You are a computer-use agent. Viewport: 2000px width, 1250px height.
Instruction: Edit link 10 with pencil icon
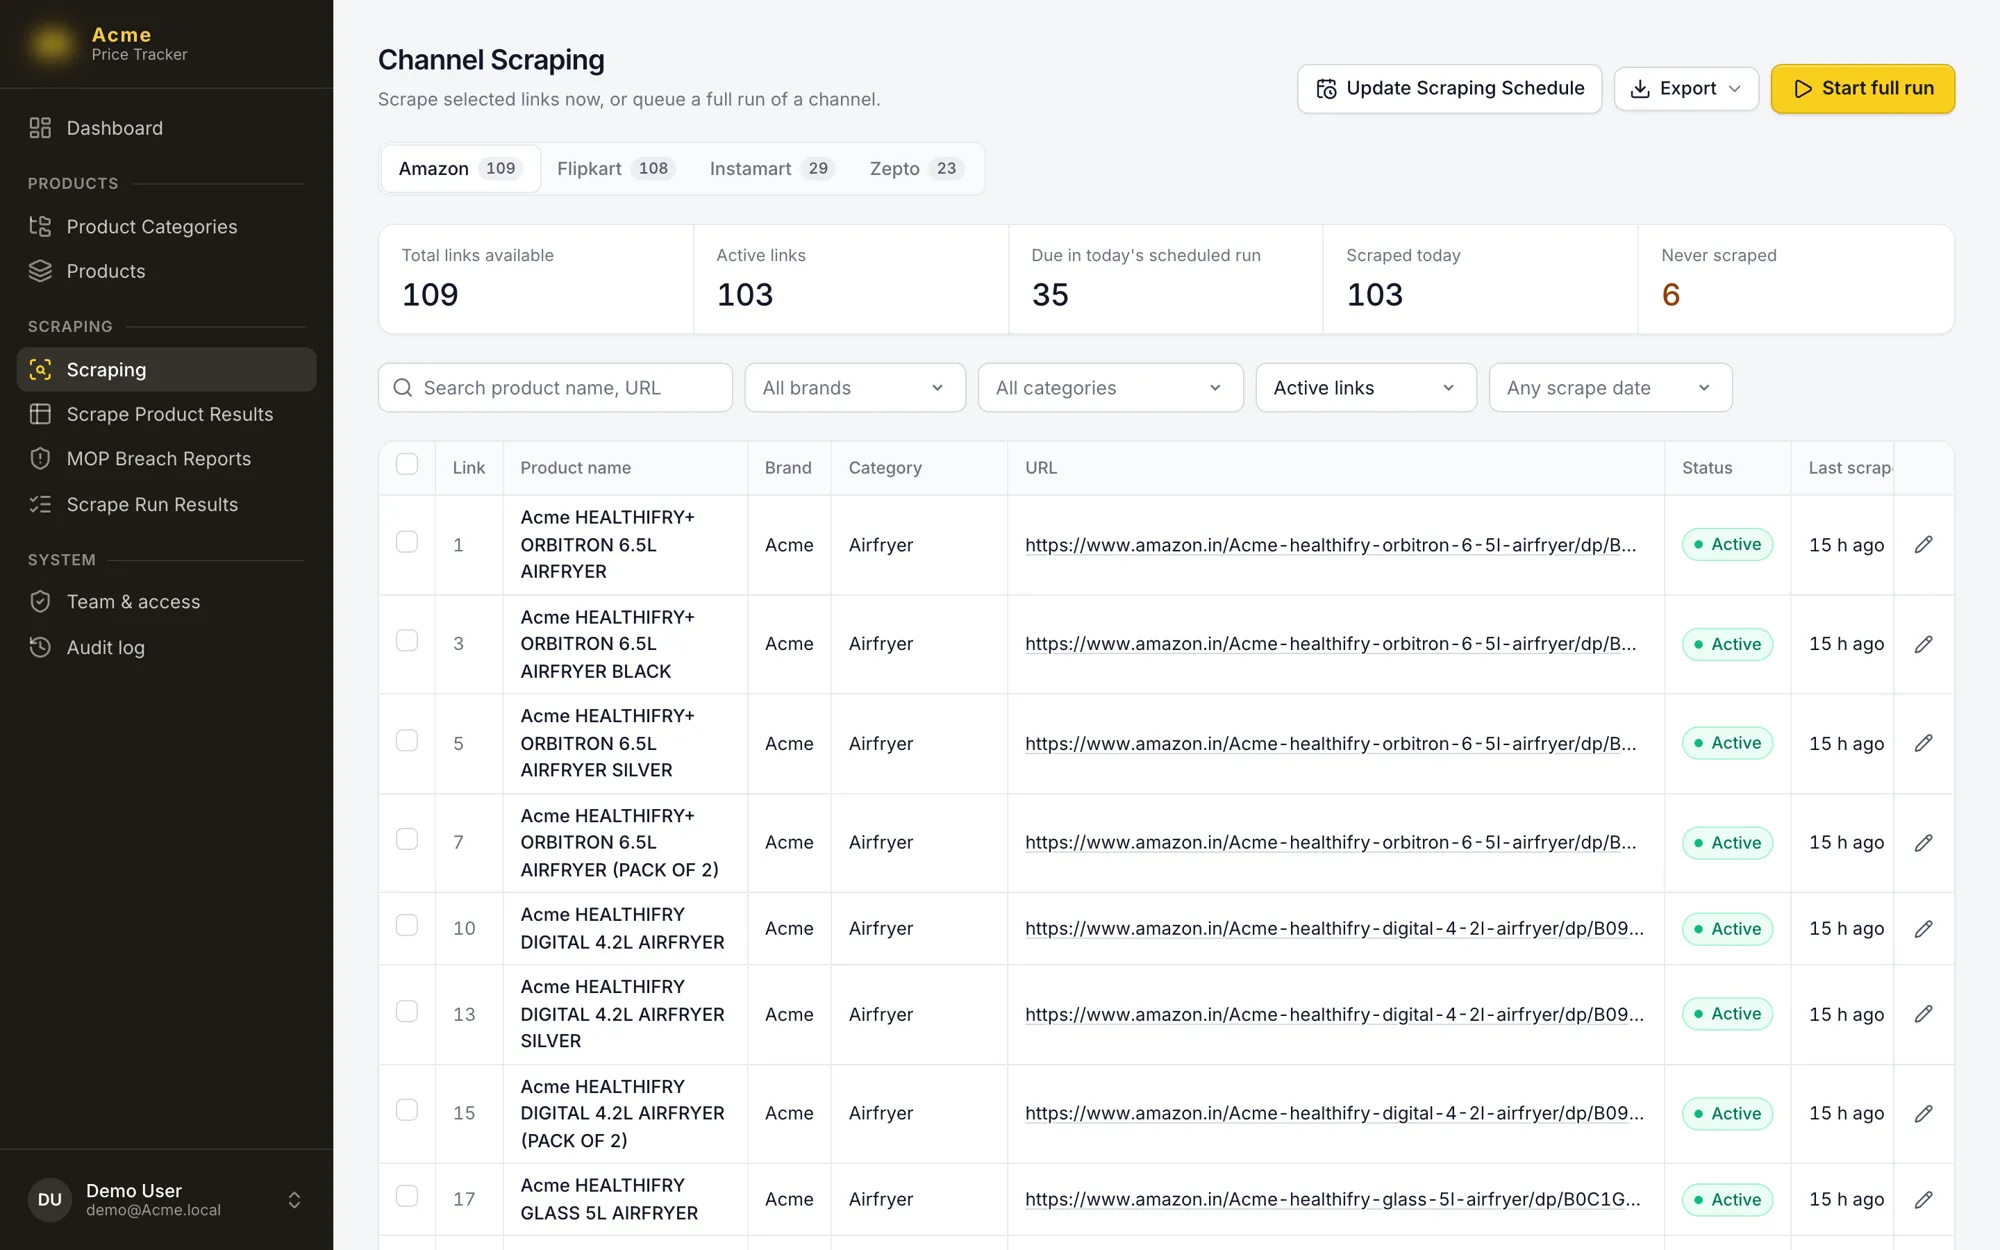tap(1923, 929)
